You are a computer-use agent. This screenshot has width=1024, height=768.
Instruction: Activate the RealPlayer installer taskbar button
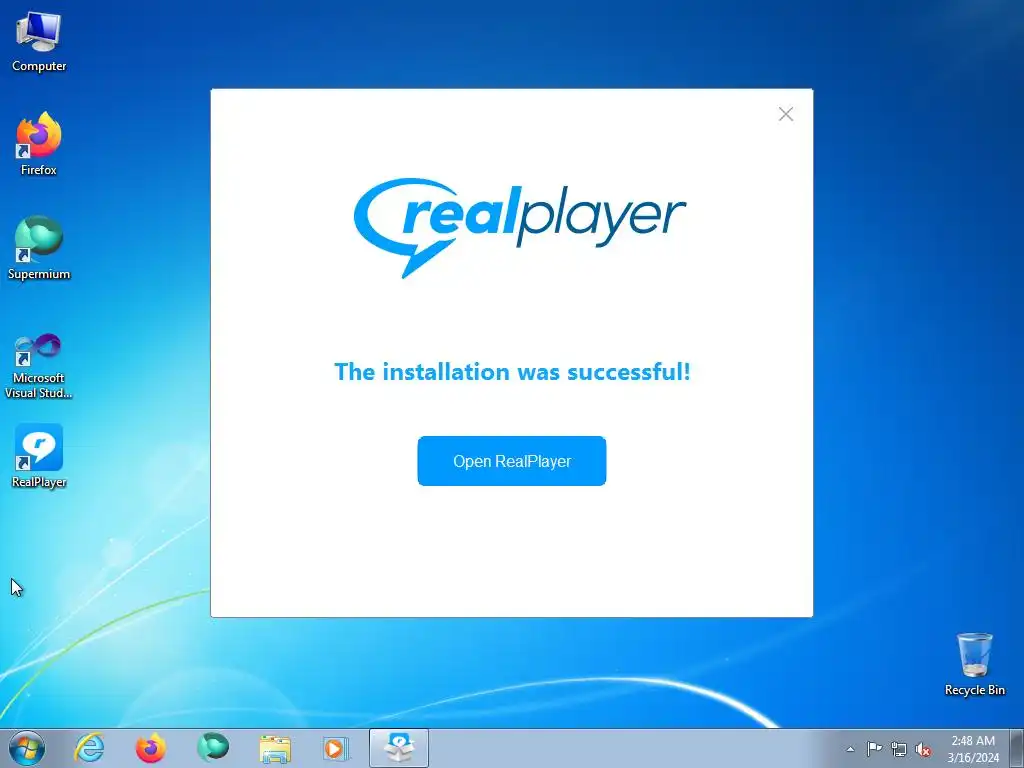[399, 748]
